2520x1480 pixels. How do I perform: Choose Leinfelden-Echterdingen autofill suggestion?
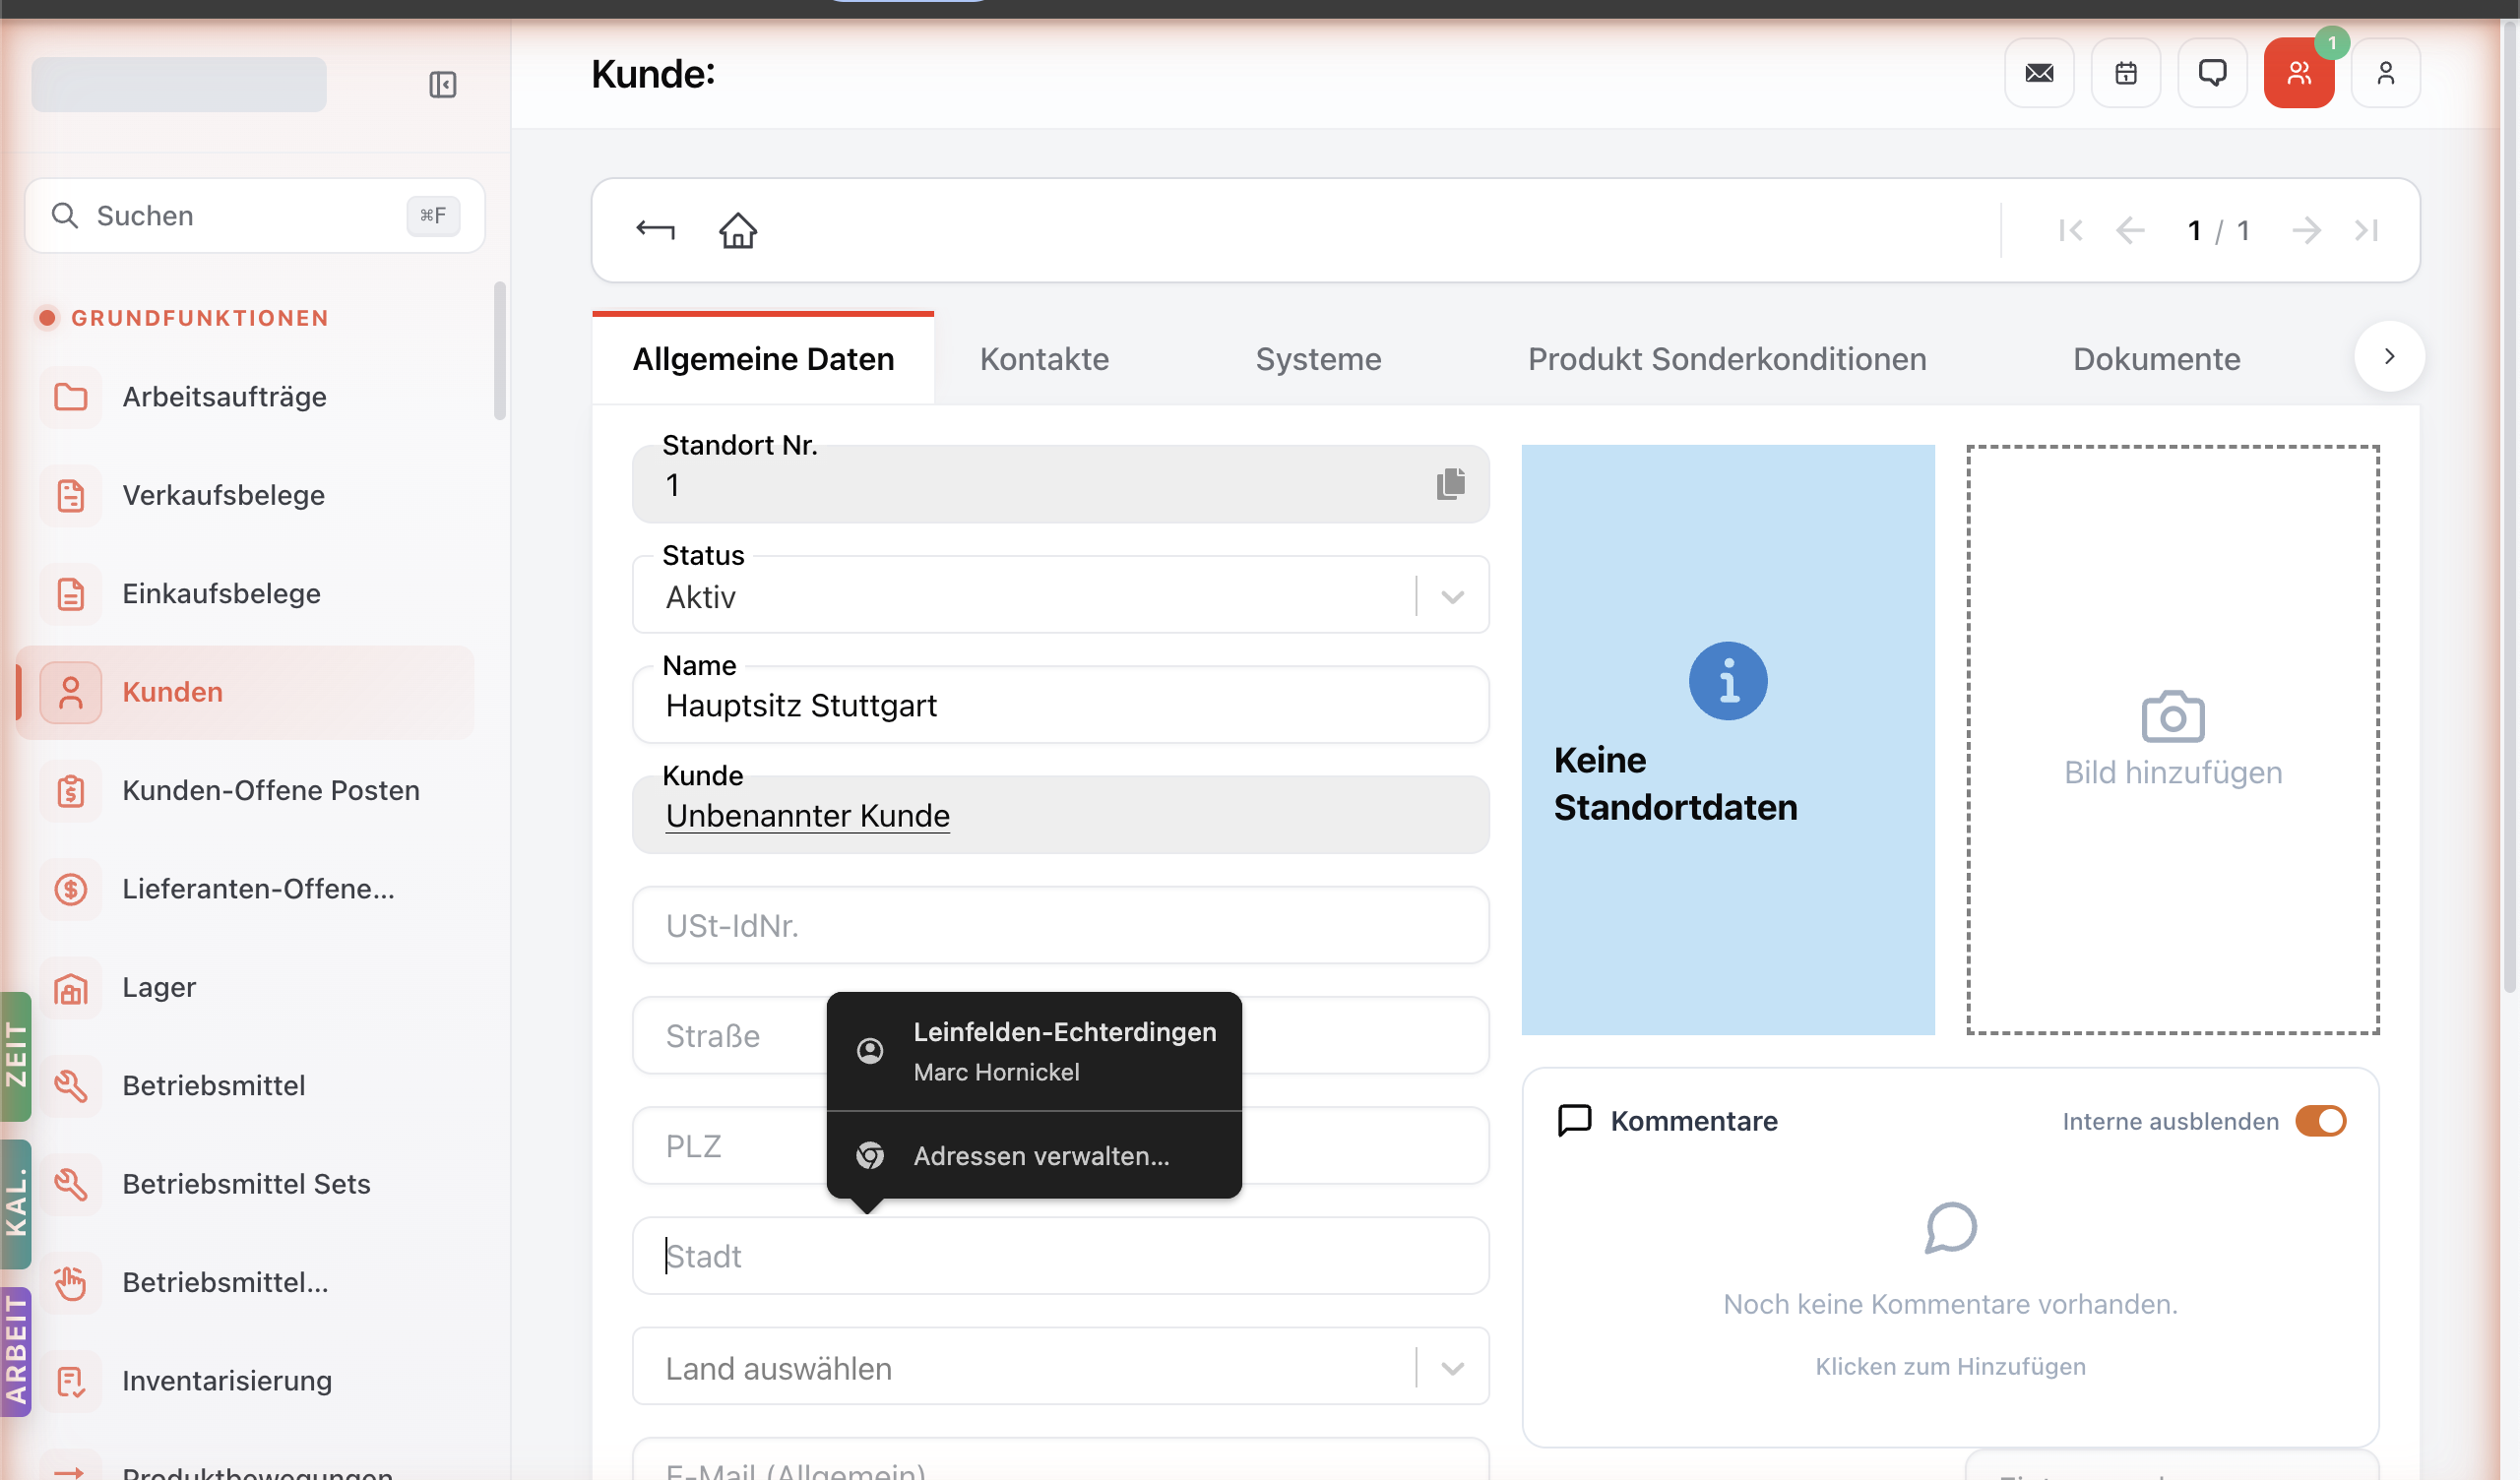pyautogui.click(x=1034, y=1050)
